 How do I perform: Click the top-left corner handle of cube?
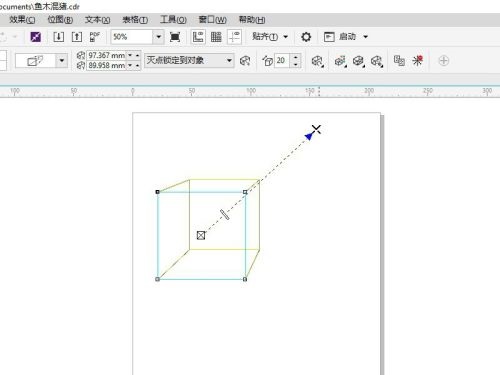[x=158, y=192]
